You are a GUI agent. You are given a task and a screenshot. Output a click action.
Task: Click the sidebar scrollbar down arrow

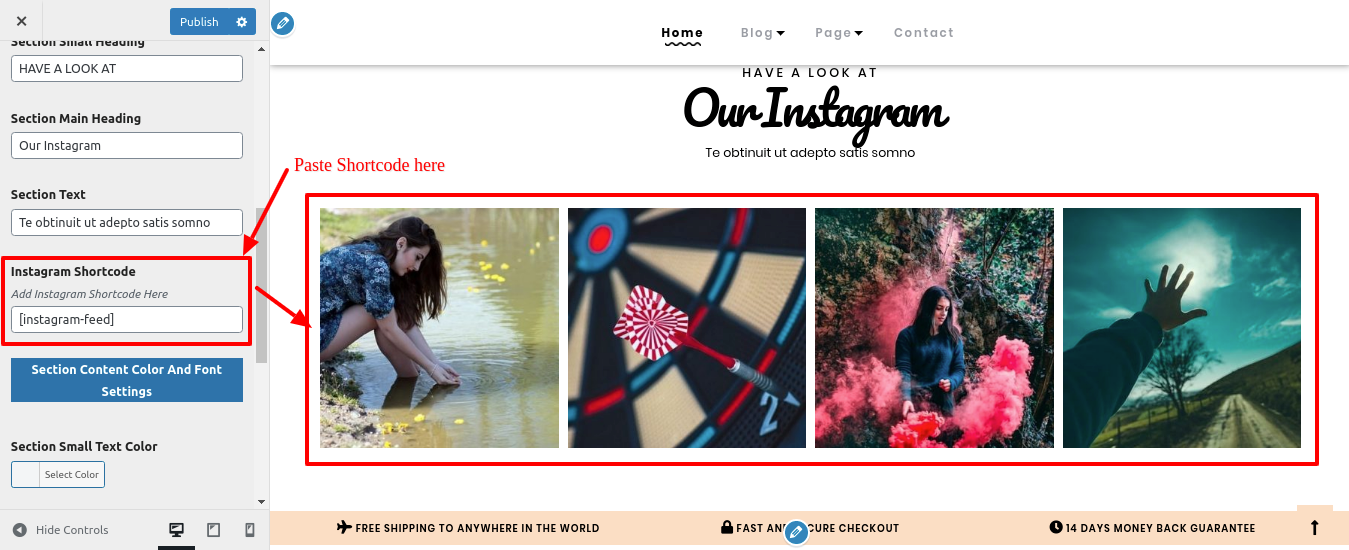(262, 501)
